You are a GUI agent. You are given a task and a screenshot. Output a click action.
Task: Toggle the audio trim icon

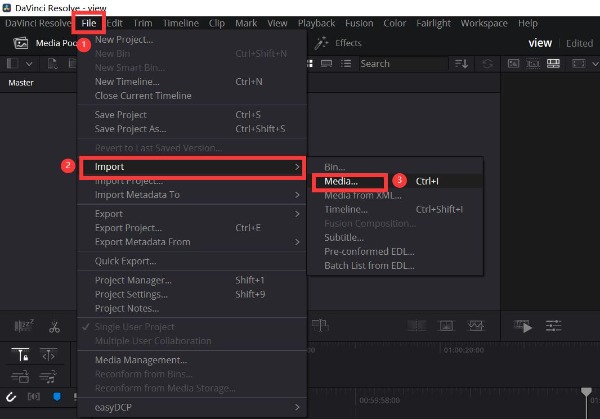click(34, 396)
